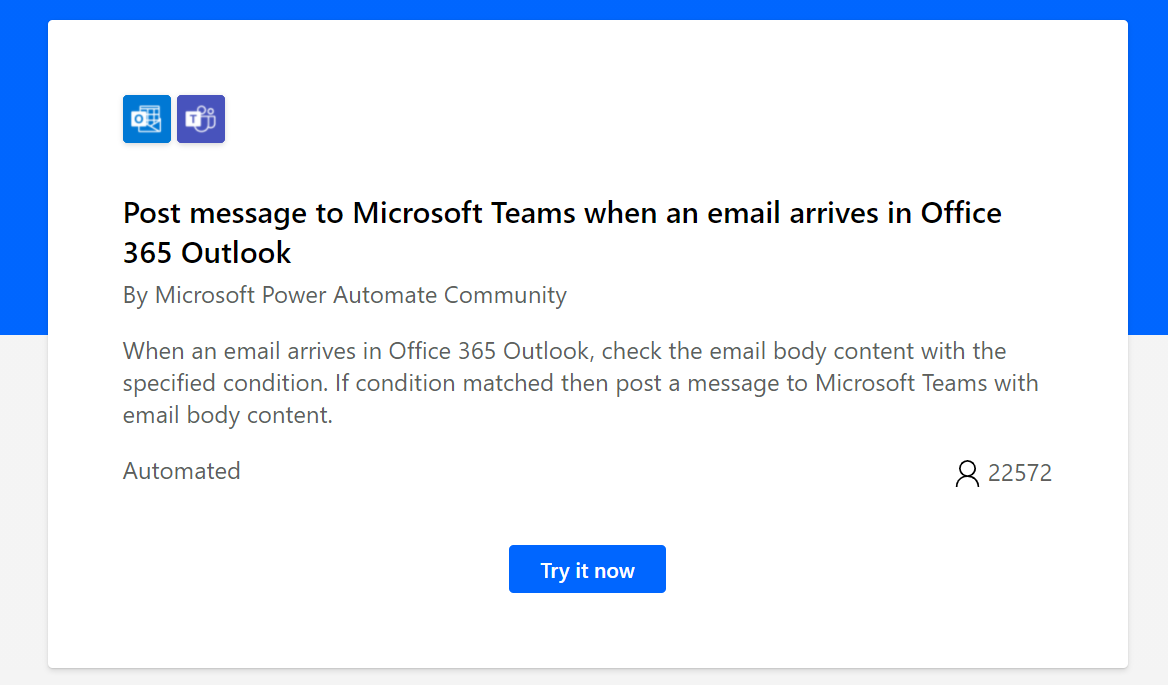Click the word Office ending the title's first line
The height and width of the screenshot is (685, 1168).
[961, 213]
